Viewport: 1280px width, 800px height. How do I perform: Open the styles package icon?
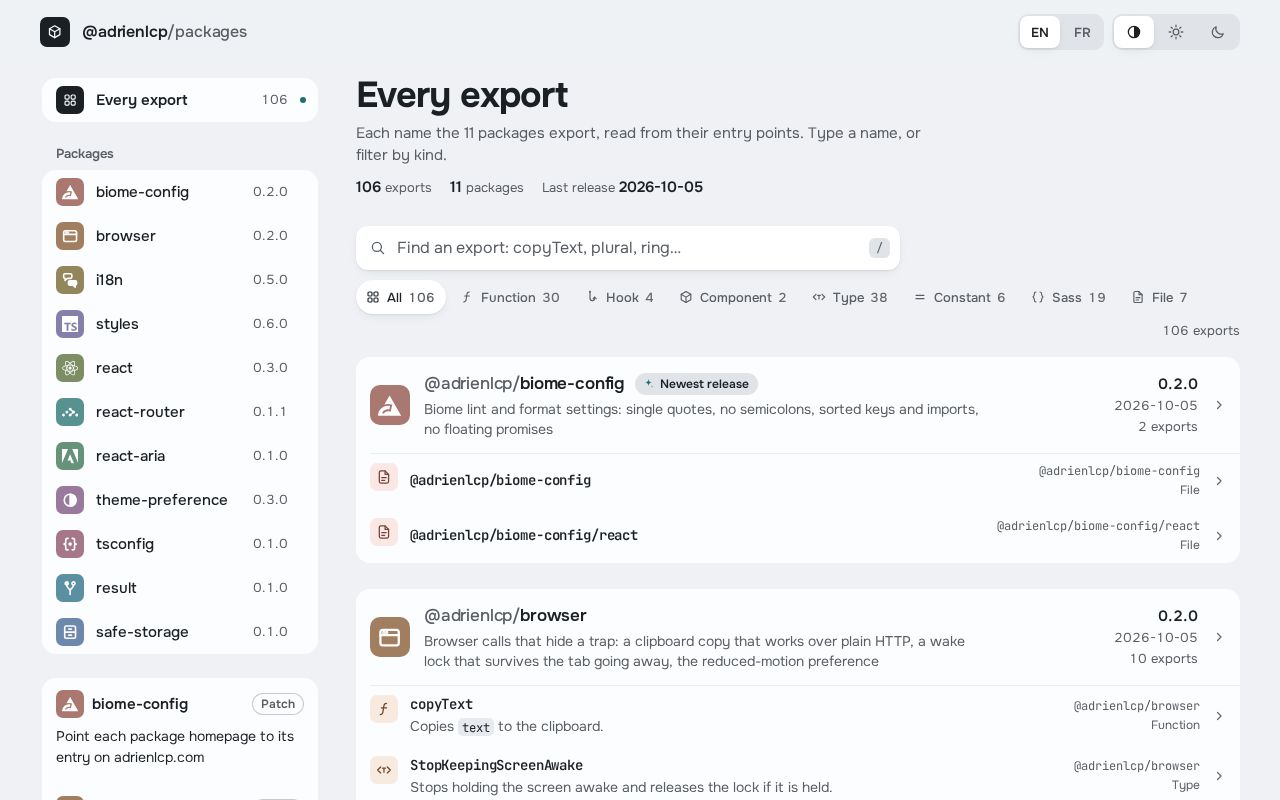[70, 324]
